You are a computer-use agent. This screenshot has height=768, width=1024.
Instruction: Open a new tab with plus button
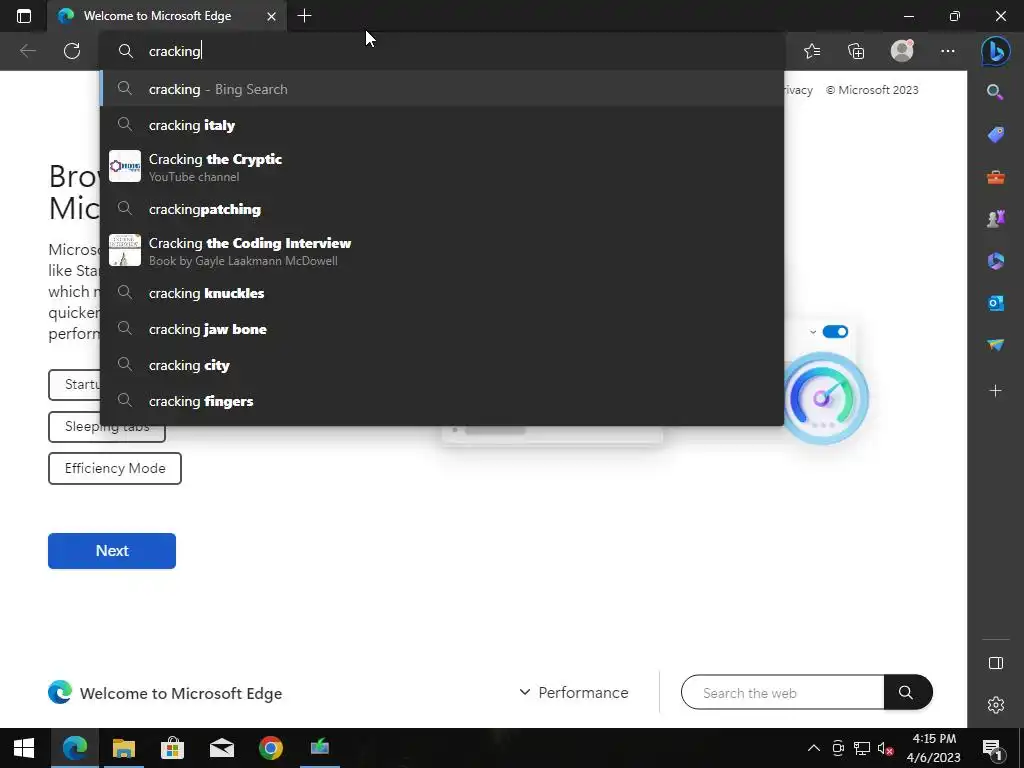pyautogui.click(x=304, y=16)
